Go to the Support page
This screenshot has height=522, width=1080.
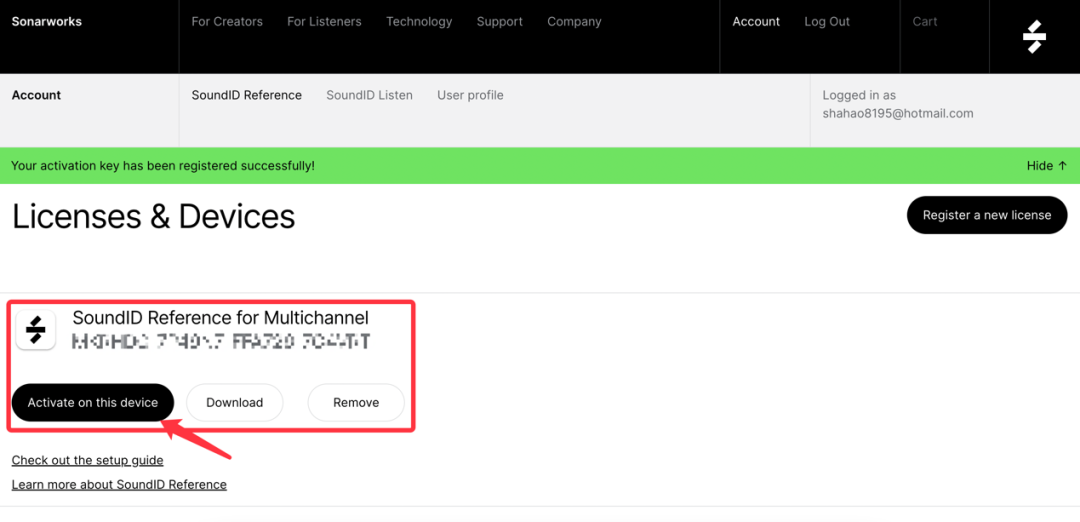pyautogui.click(x=500, y=22)
